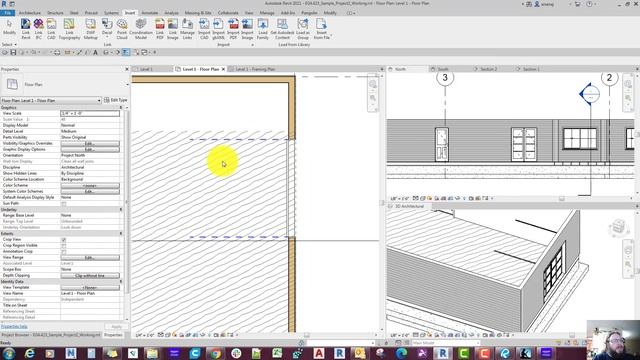
Task: Switch to the Architecture ribbon tab
Action: 30,13
